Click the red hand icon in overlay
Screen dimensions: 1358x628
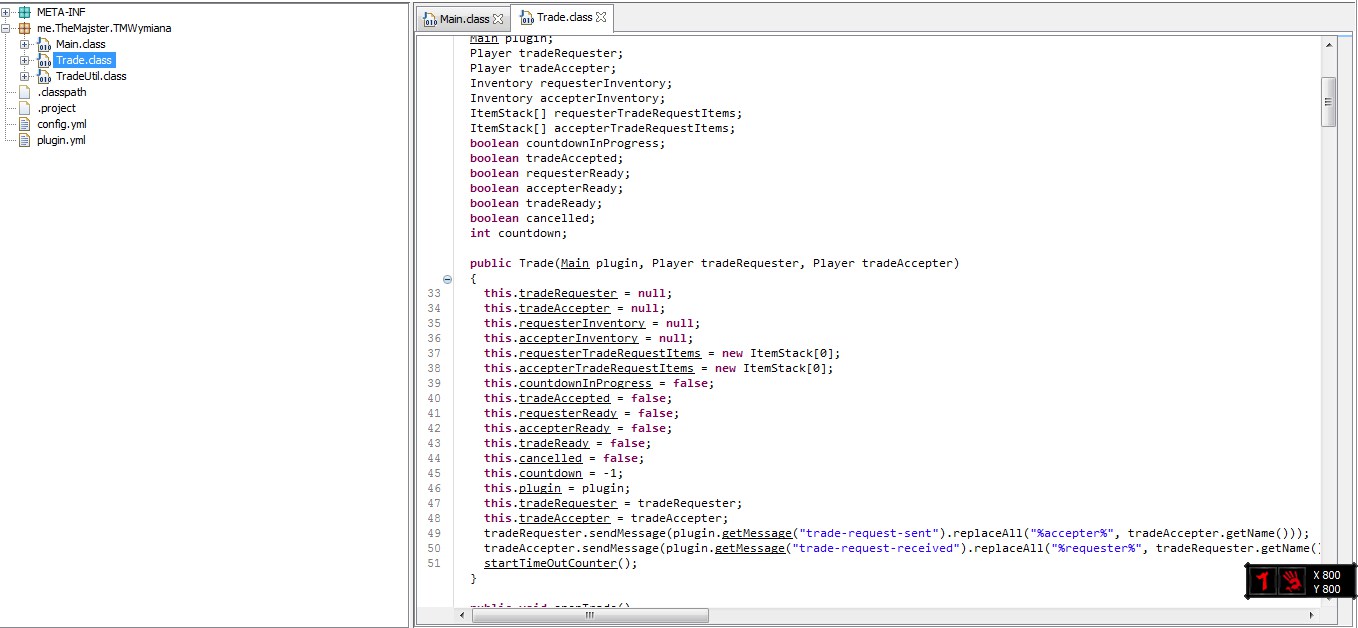1293,581
